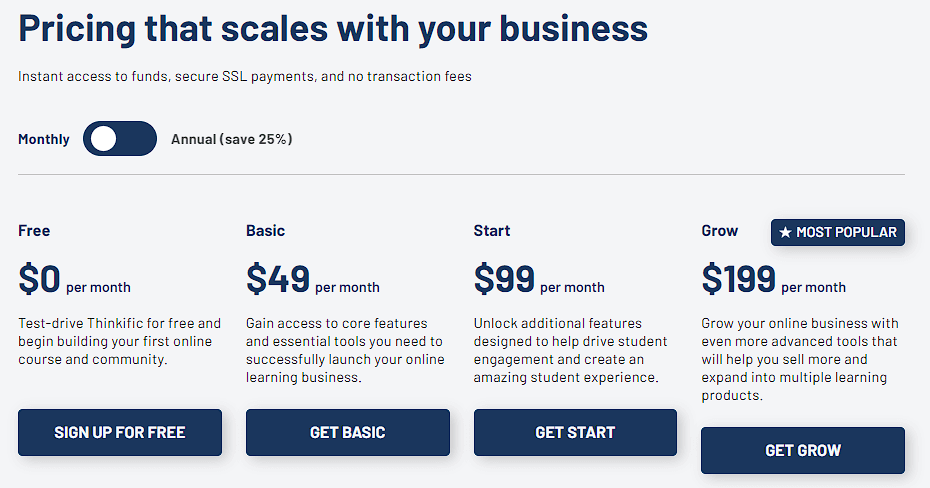The width and height of the screenshot is (930, 488).
Task: Choose the Annual (save 25%) label
Action: coord(231,139)
